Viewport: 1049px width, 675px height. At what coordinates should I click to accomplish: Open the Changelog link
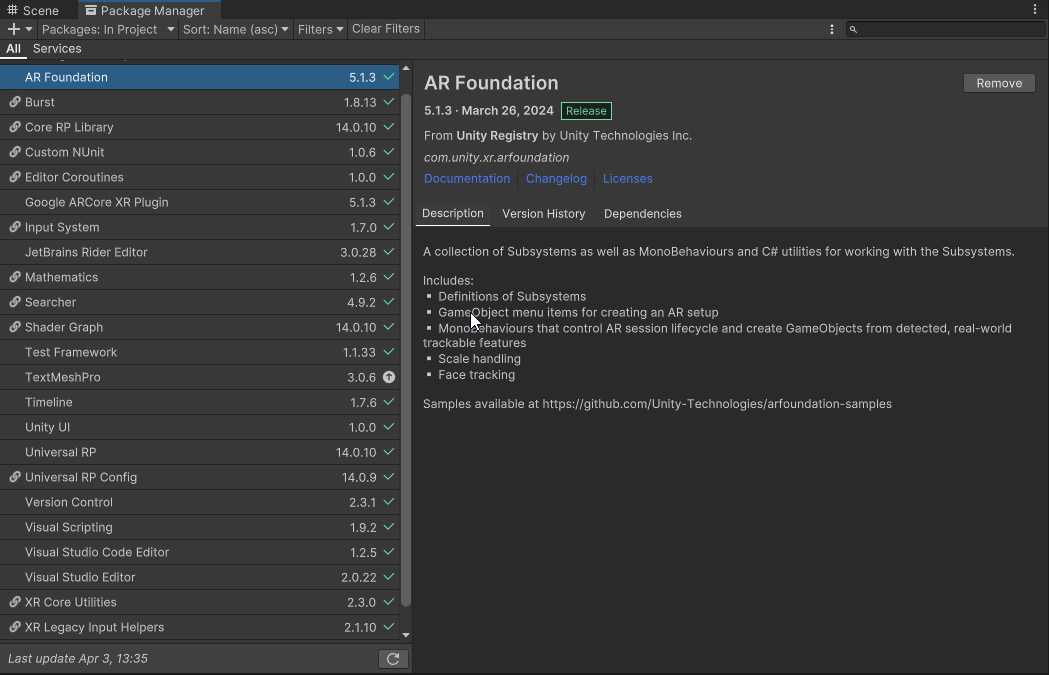(x=556, y=178)
